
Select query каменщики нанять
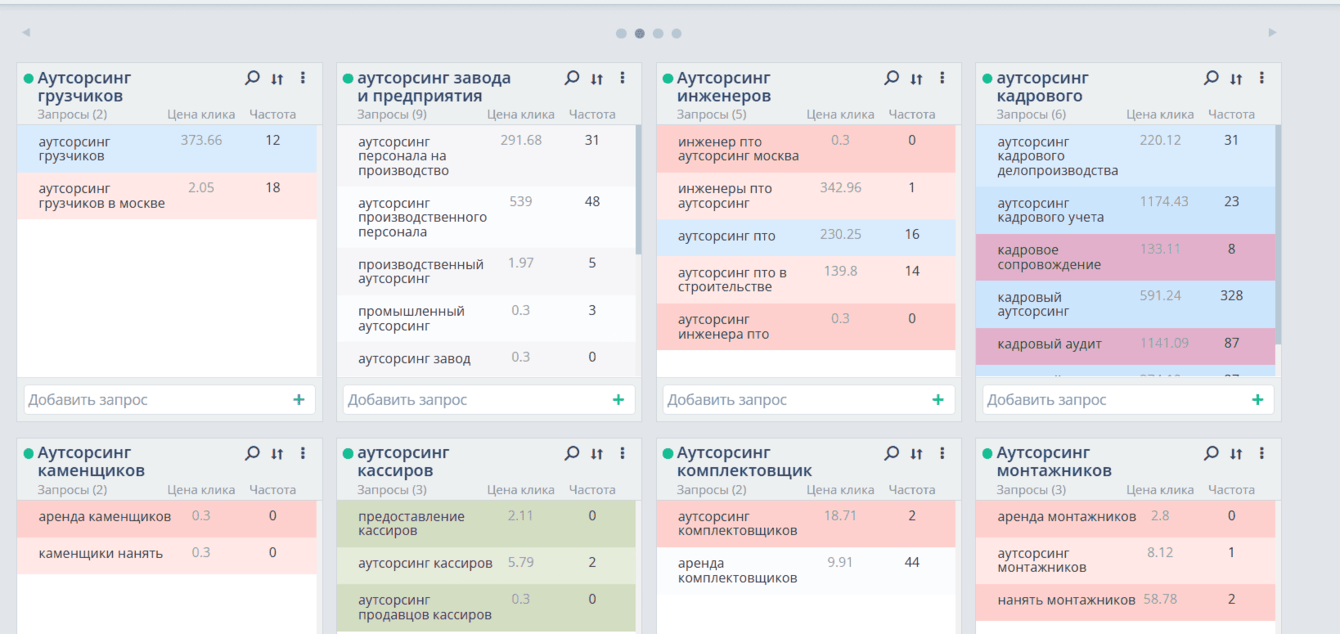[167, 556]
